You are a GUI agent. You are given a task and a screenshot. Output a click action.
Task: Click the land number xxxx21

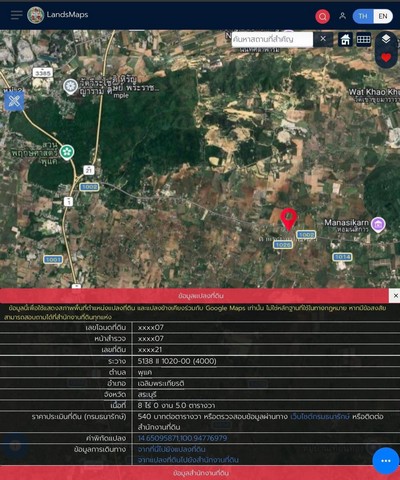(x=150, y=350)
